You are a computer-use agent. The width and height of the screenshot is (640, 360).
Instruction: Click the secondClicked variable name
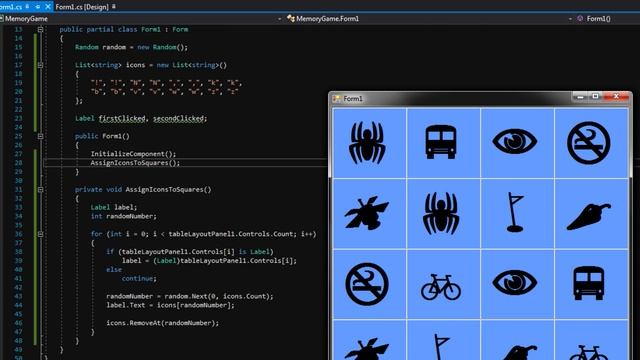pos(178,118)
